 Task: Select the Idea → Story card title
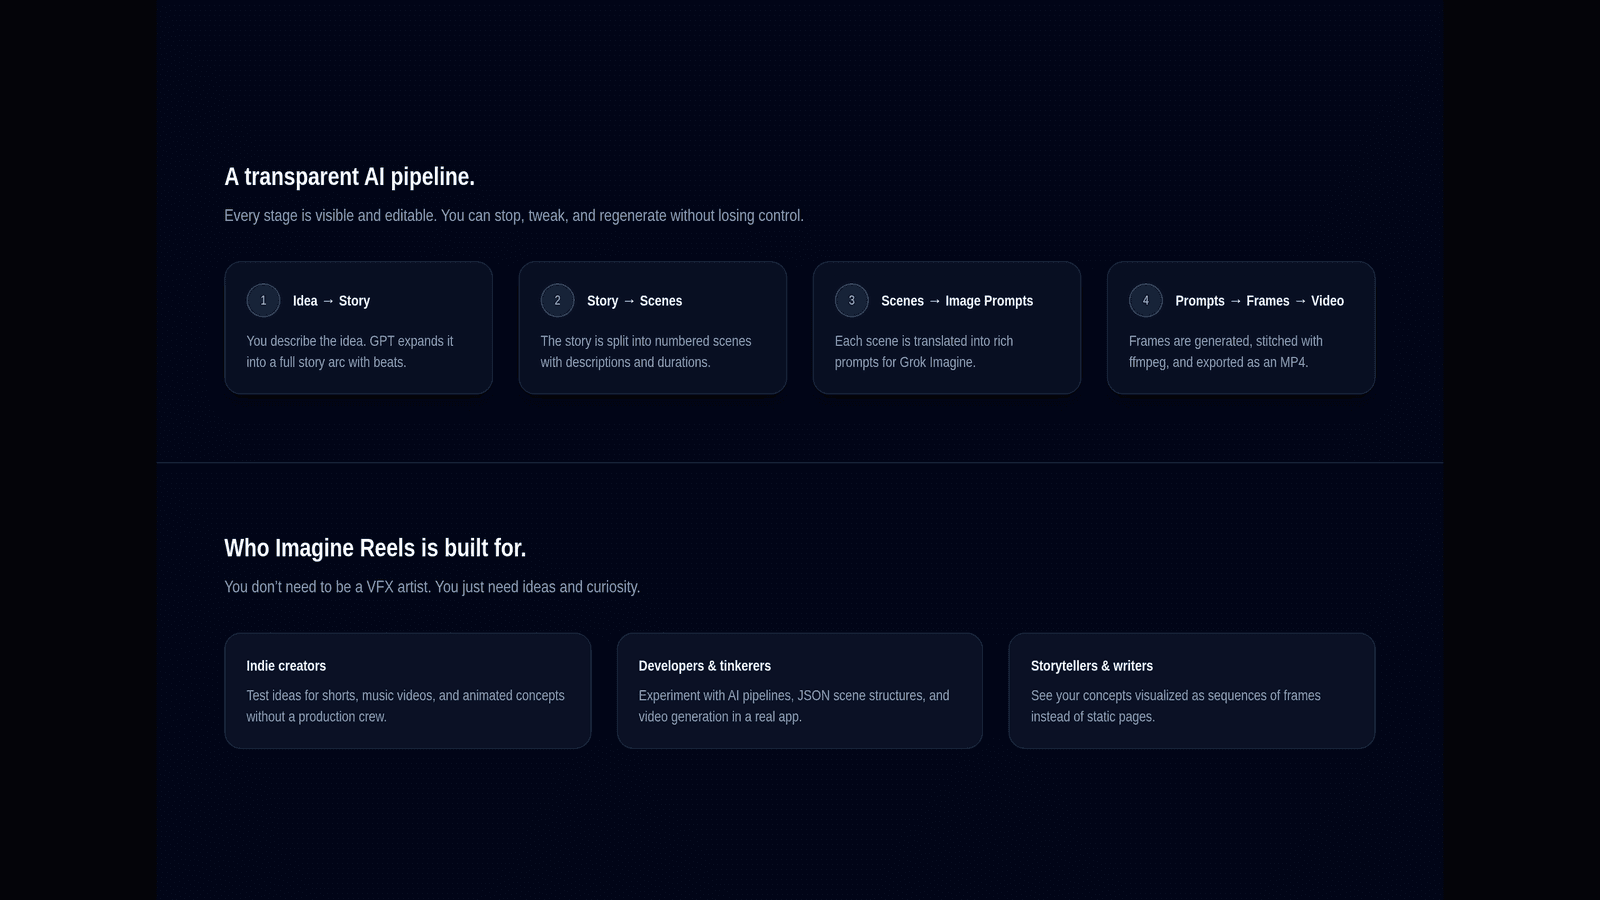[331, 301]
